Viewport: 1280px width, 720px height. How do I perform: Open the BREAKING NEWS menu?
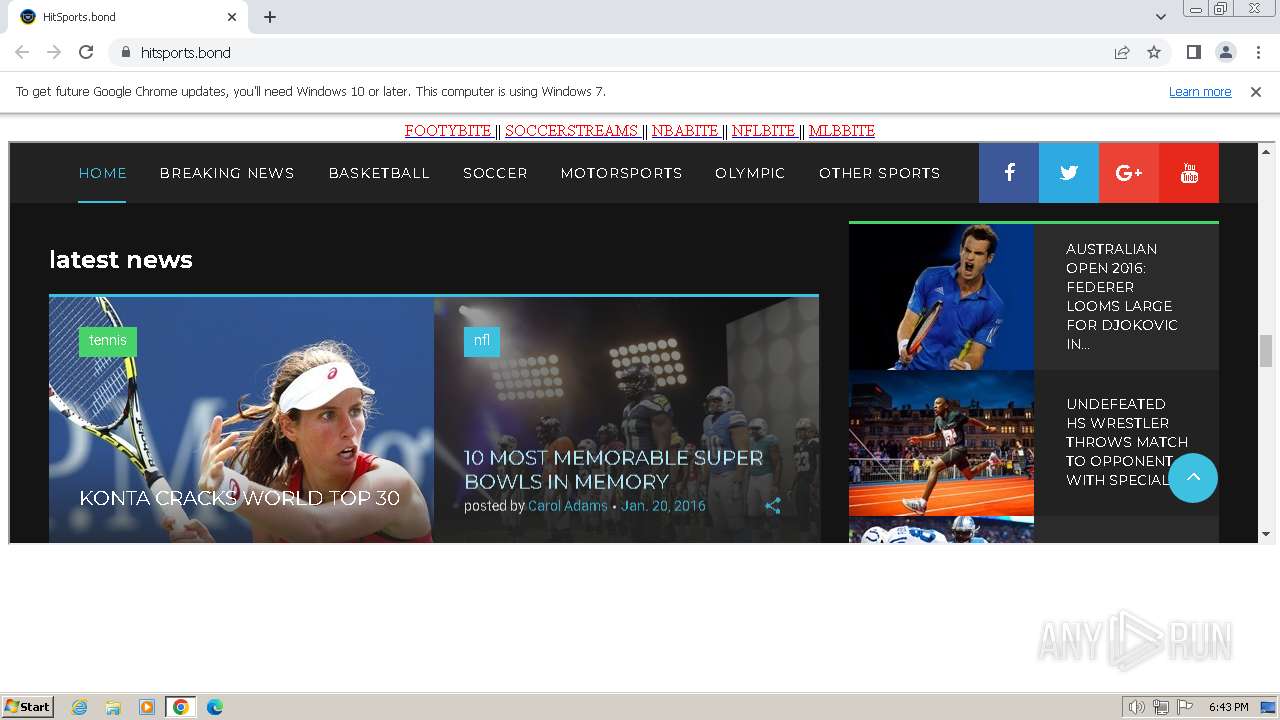click(x=227, y=173)
